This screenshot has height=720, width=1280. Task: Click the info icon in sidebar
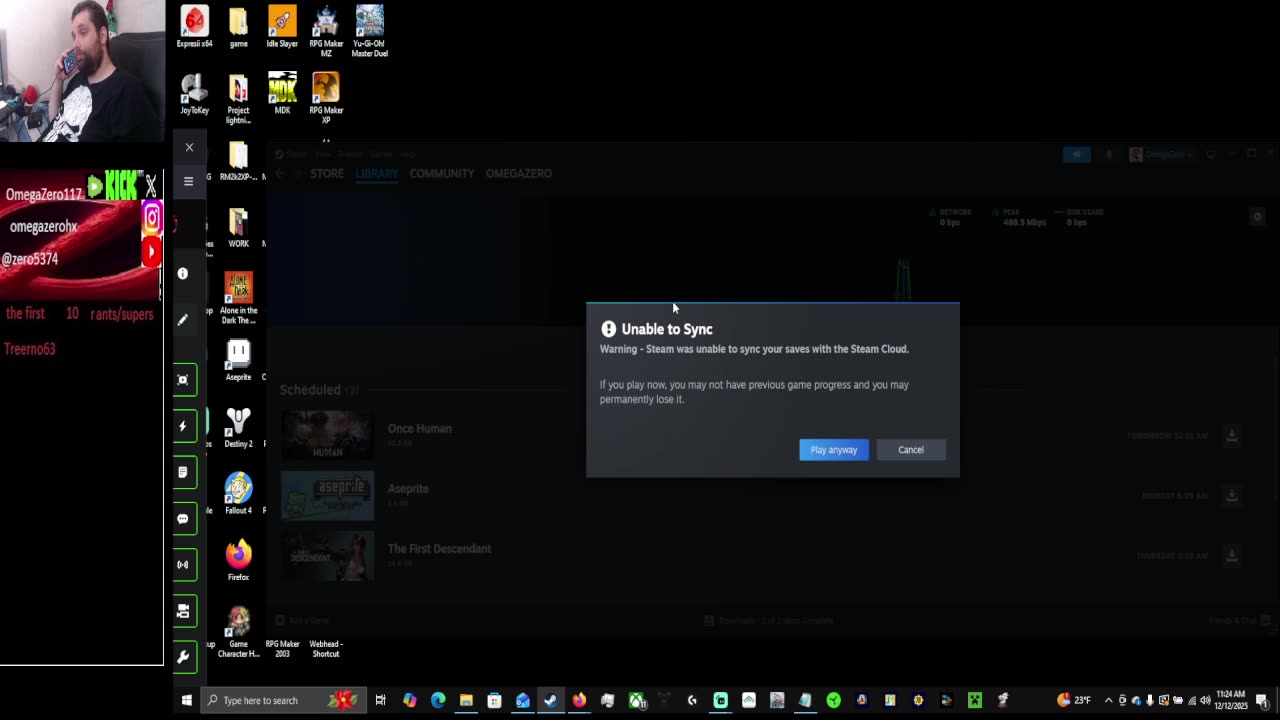tap(183, 273)
